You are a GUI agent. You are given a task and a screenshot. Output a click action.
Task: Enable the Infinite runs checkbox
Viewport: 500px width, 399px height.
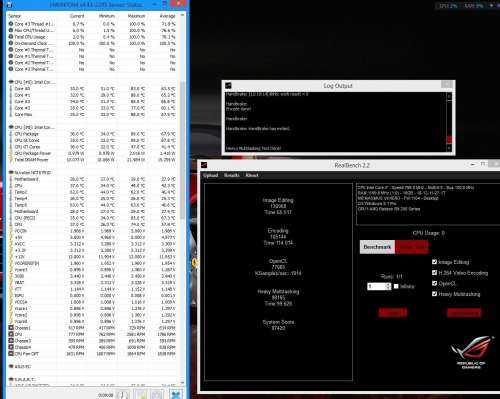396,286
